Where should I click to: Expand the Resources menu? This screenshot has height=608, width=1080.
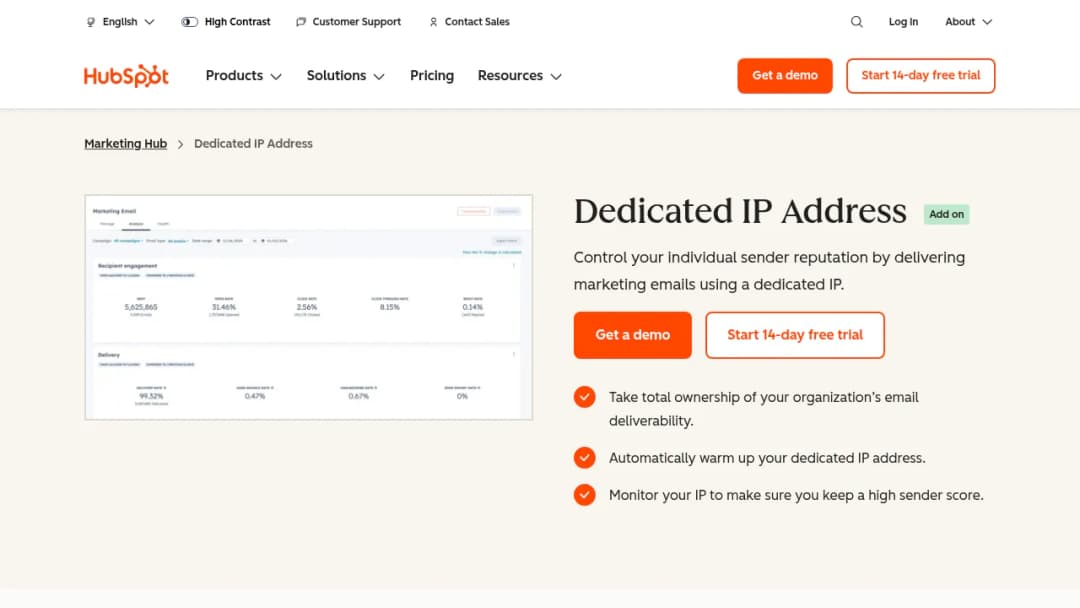point(520,76)
